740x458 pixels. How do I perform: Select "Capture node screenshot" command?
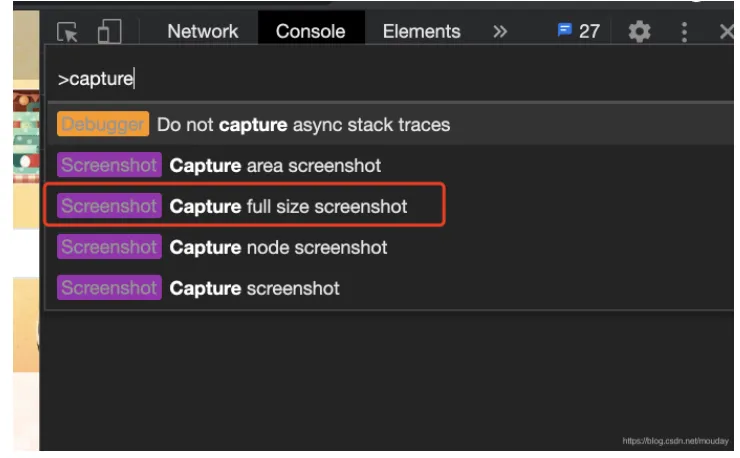(278, 247)
